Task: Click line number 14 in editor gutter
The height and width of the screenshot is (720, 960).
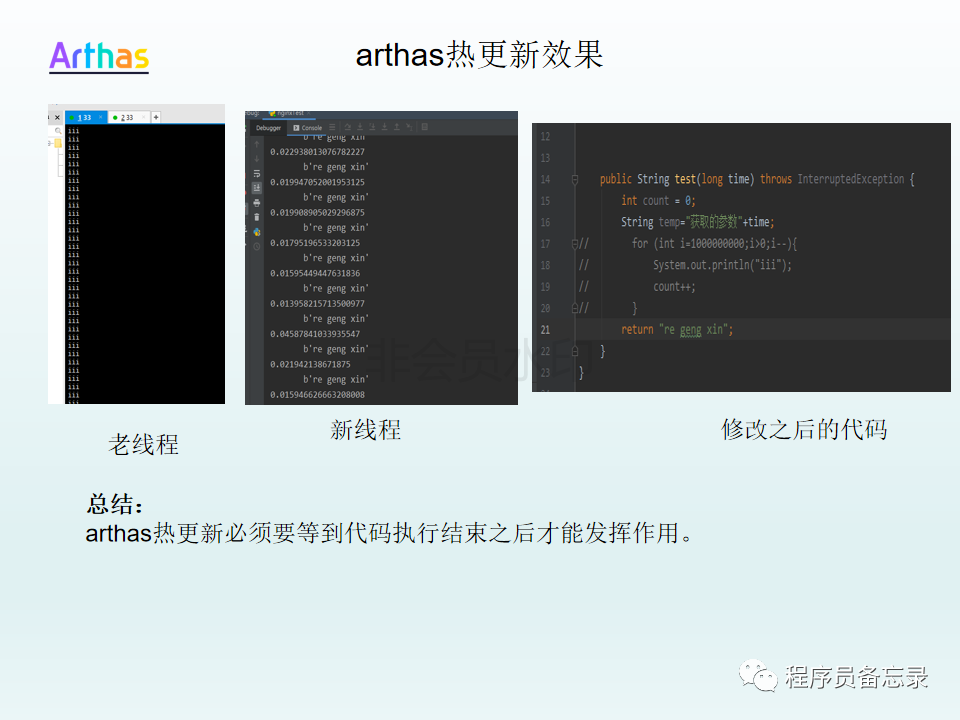Action: [x=545, y=179]
